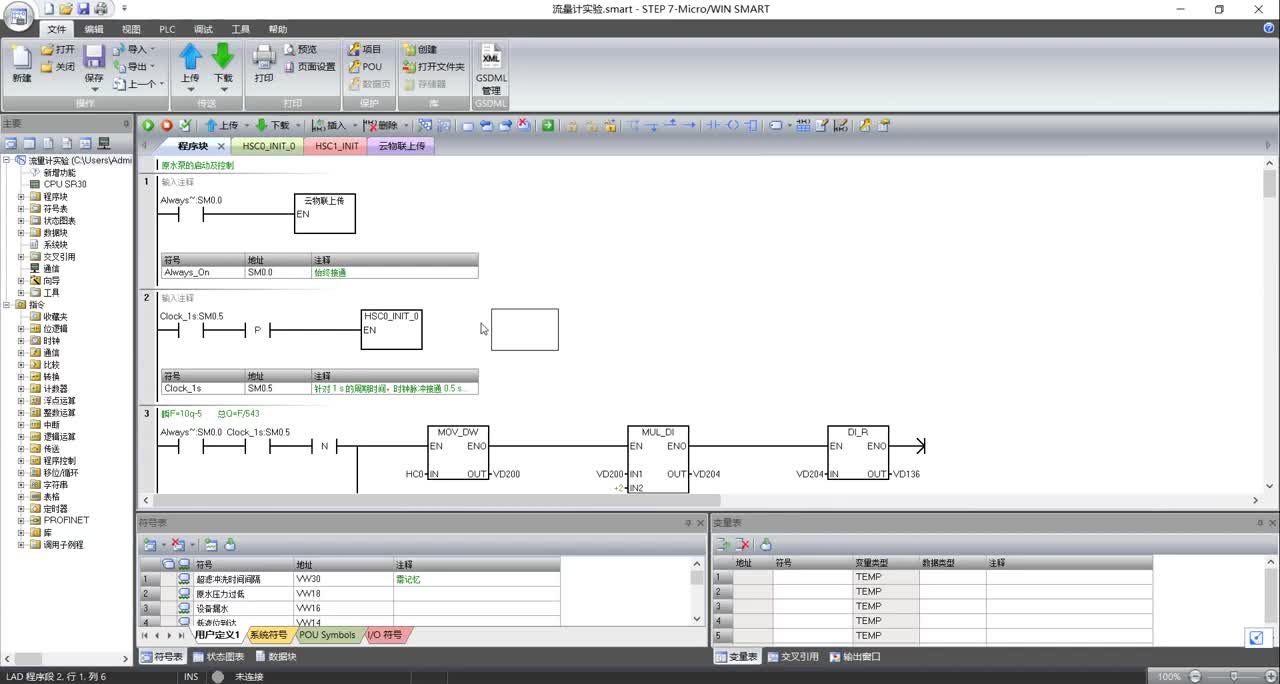Click the Compile checkmark toolbar icon

click(185, 125)
